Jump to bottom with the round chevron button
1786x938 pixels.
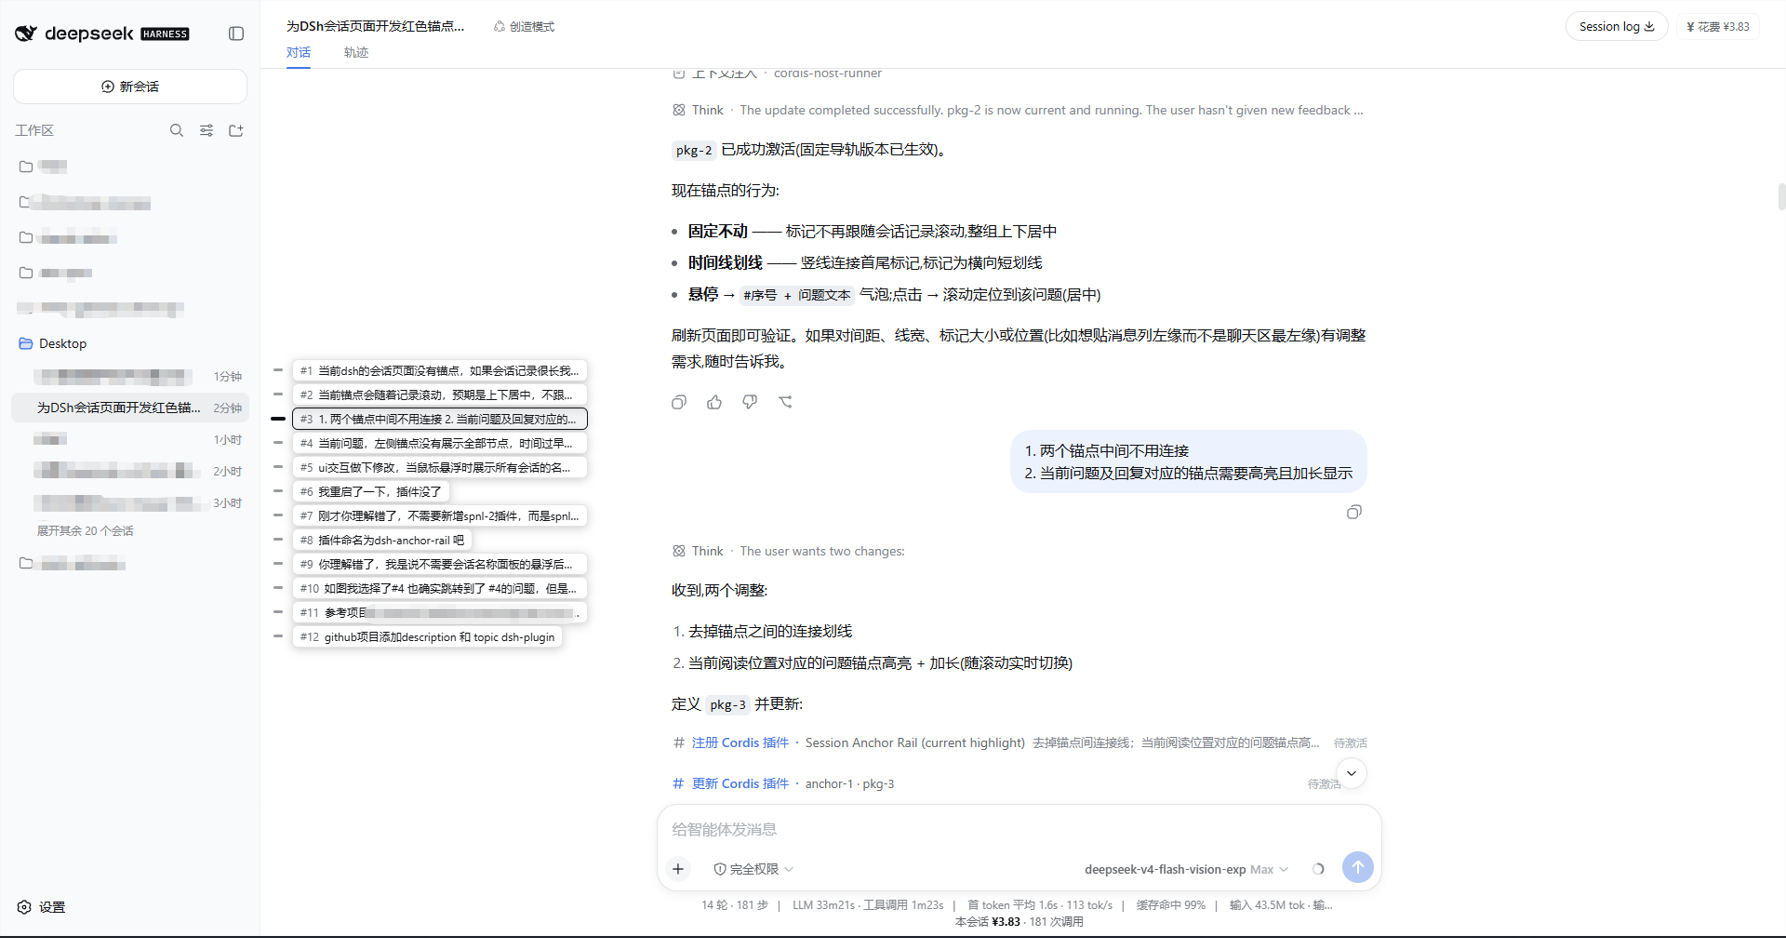[x=1351, y=773]
